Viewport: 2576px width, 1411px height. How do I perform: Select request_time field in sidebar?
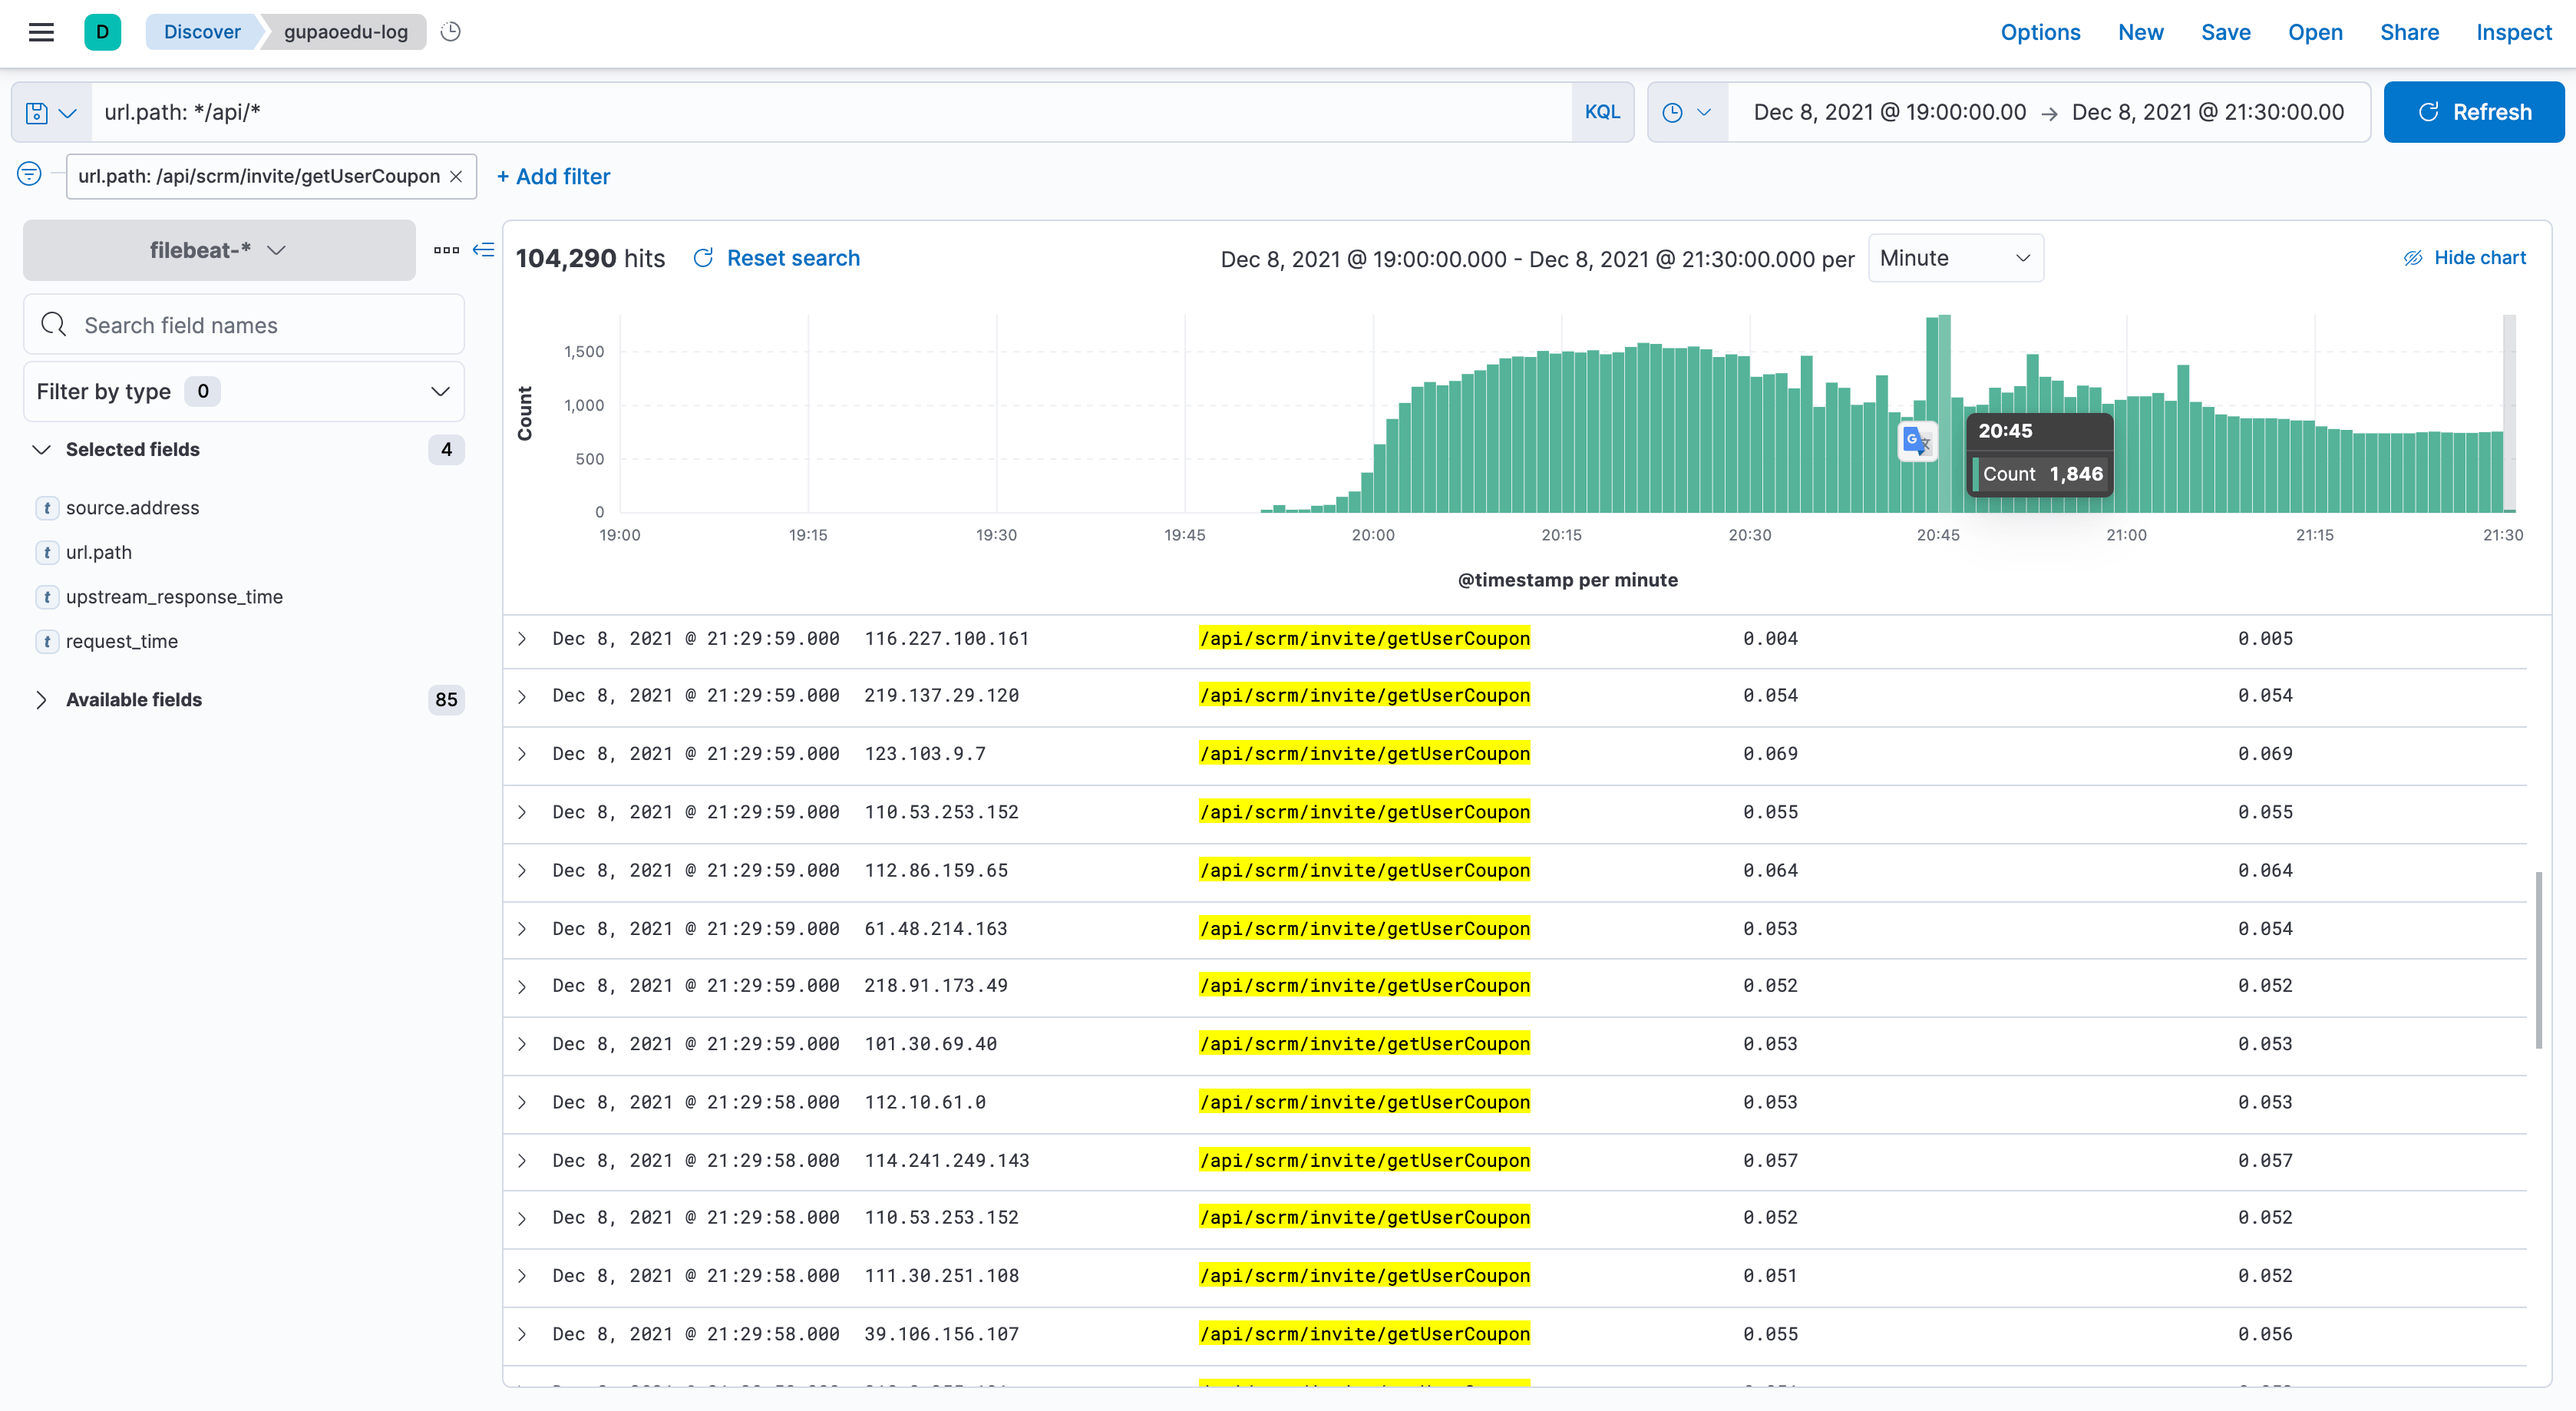coord(122,642)
